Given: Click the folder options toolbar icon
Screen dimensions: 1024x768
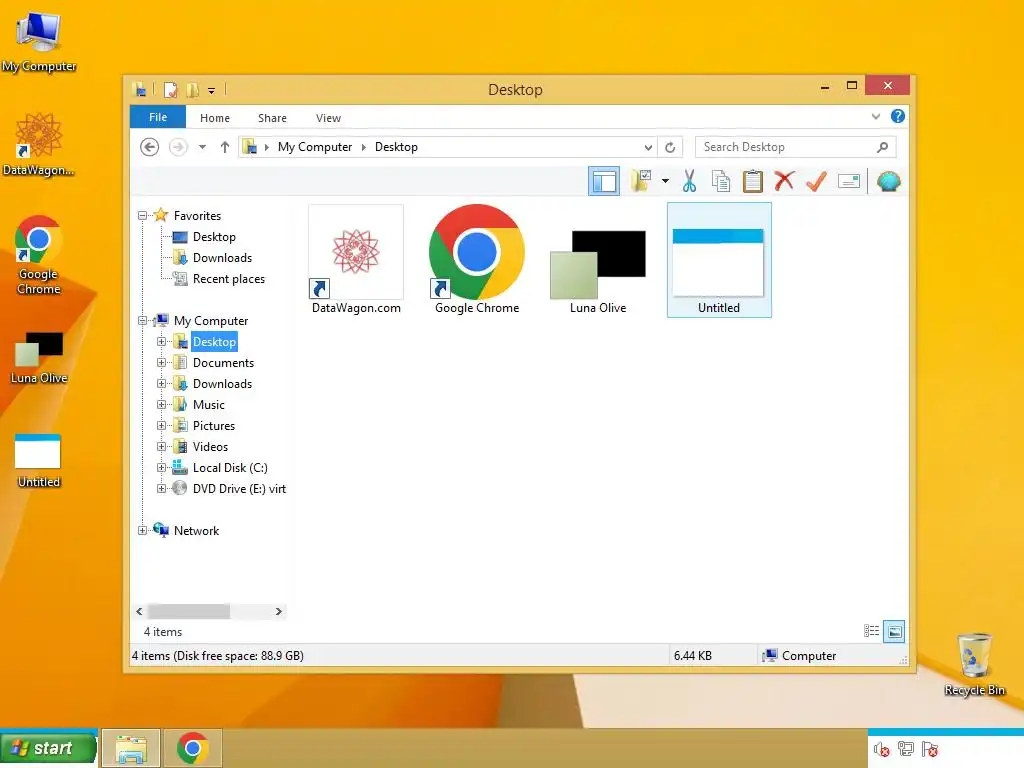Looking at the screenshot, I should [641, 181].
